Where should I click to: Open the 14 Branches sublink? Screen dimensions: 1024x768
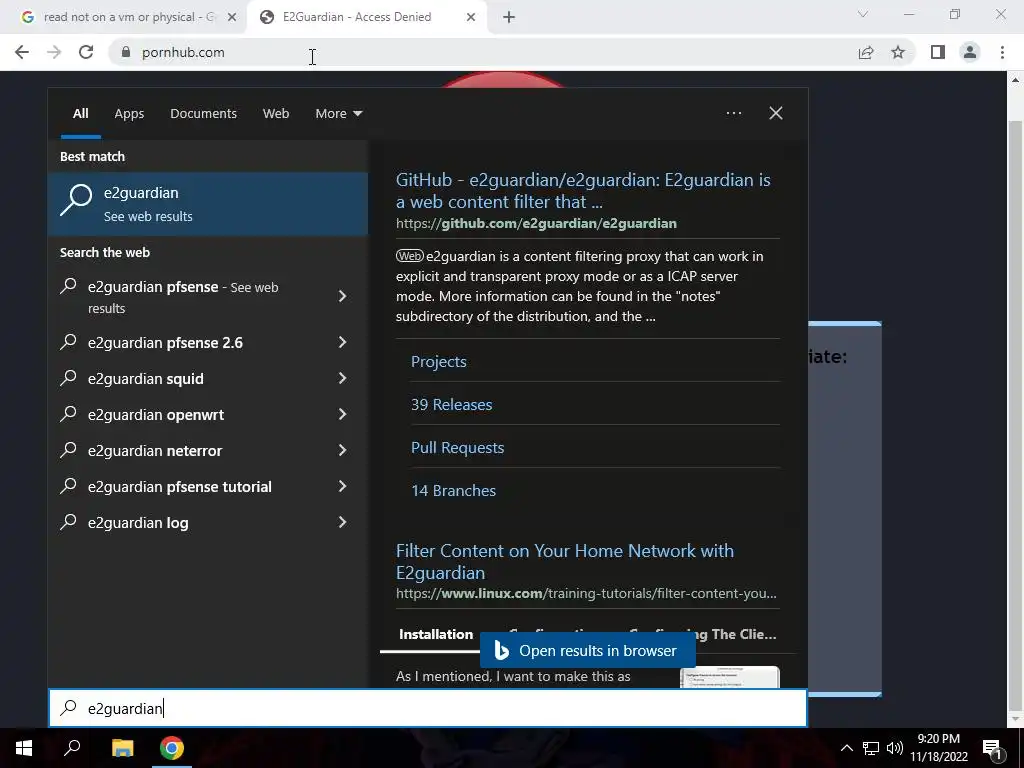(x=453, y=491)
